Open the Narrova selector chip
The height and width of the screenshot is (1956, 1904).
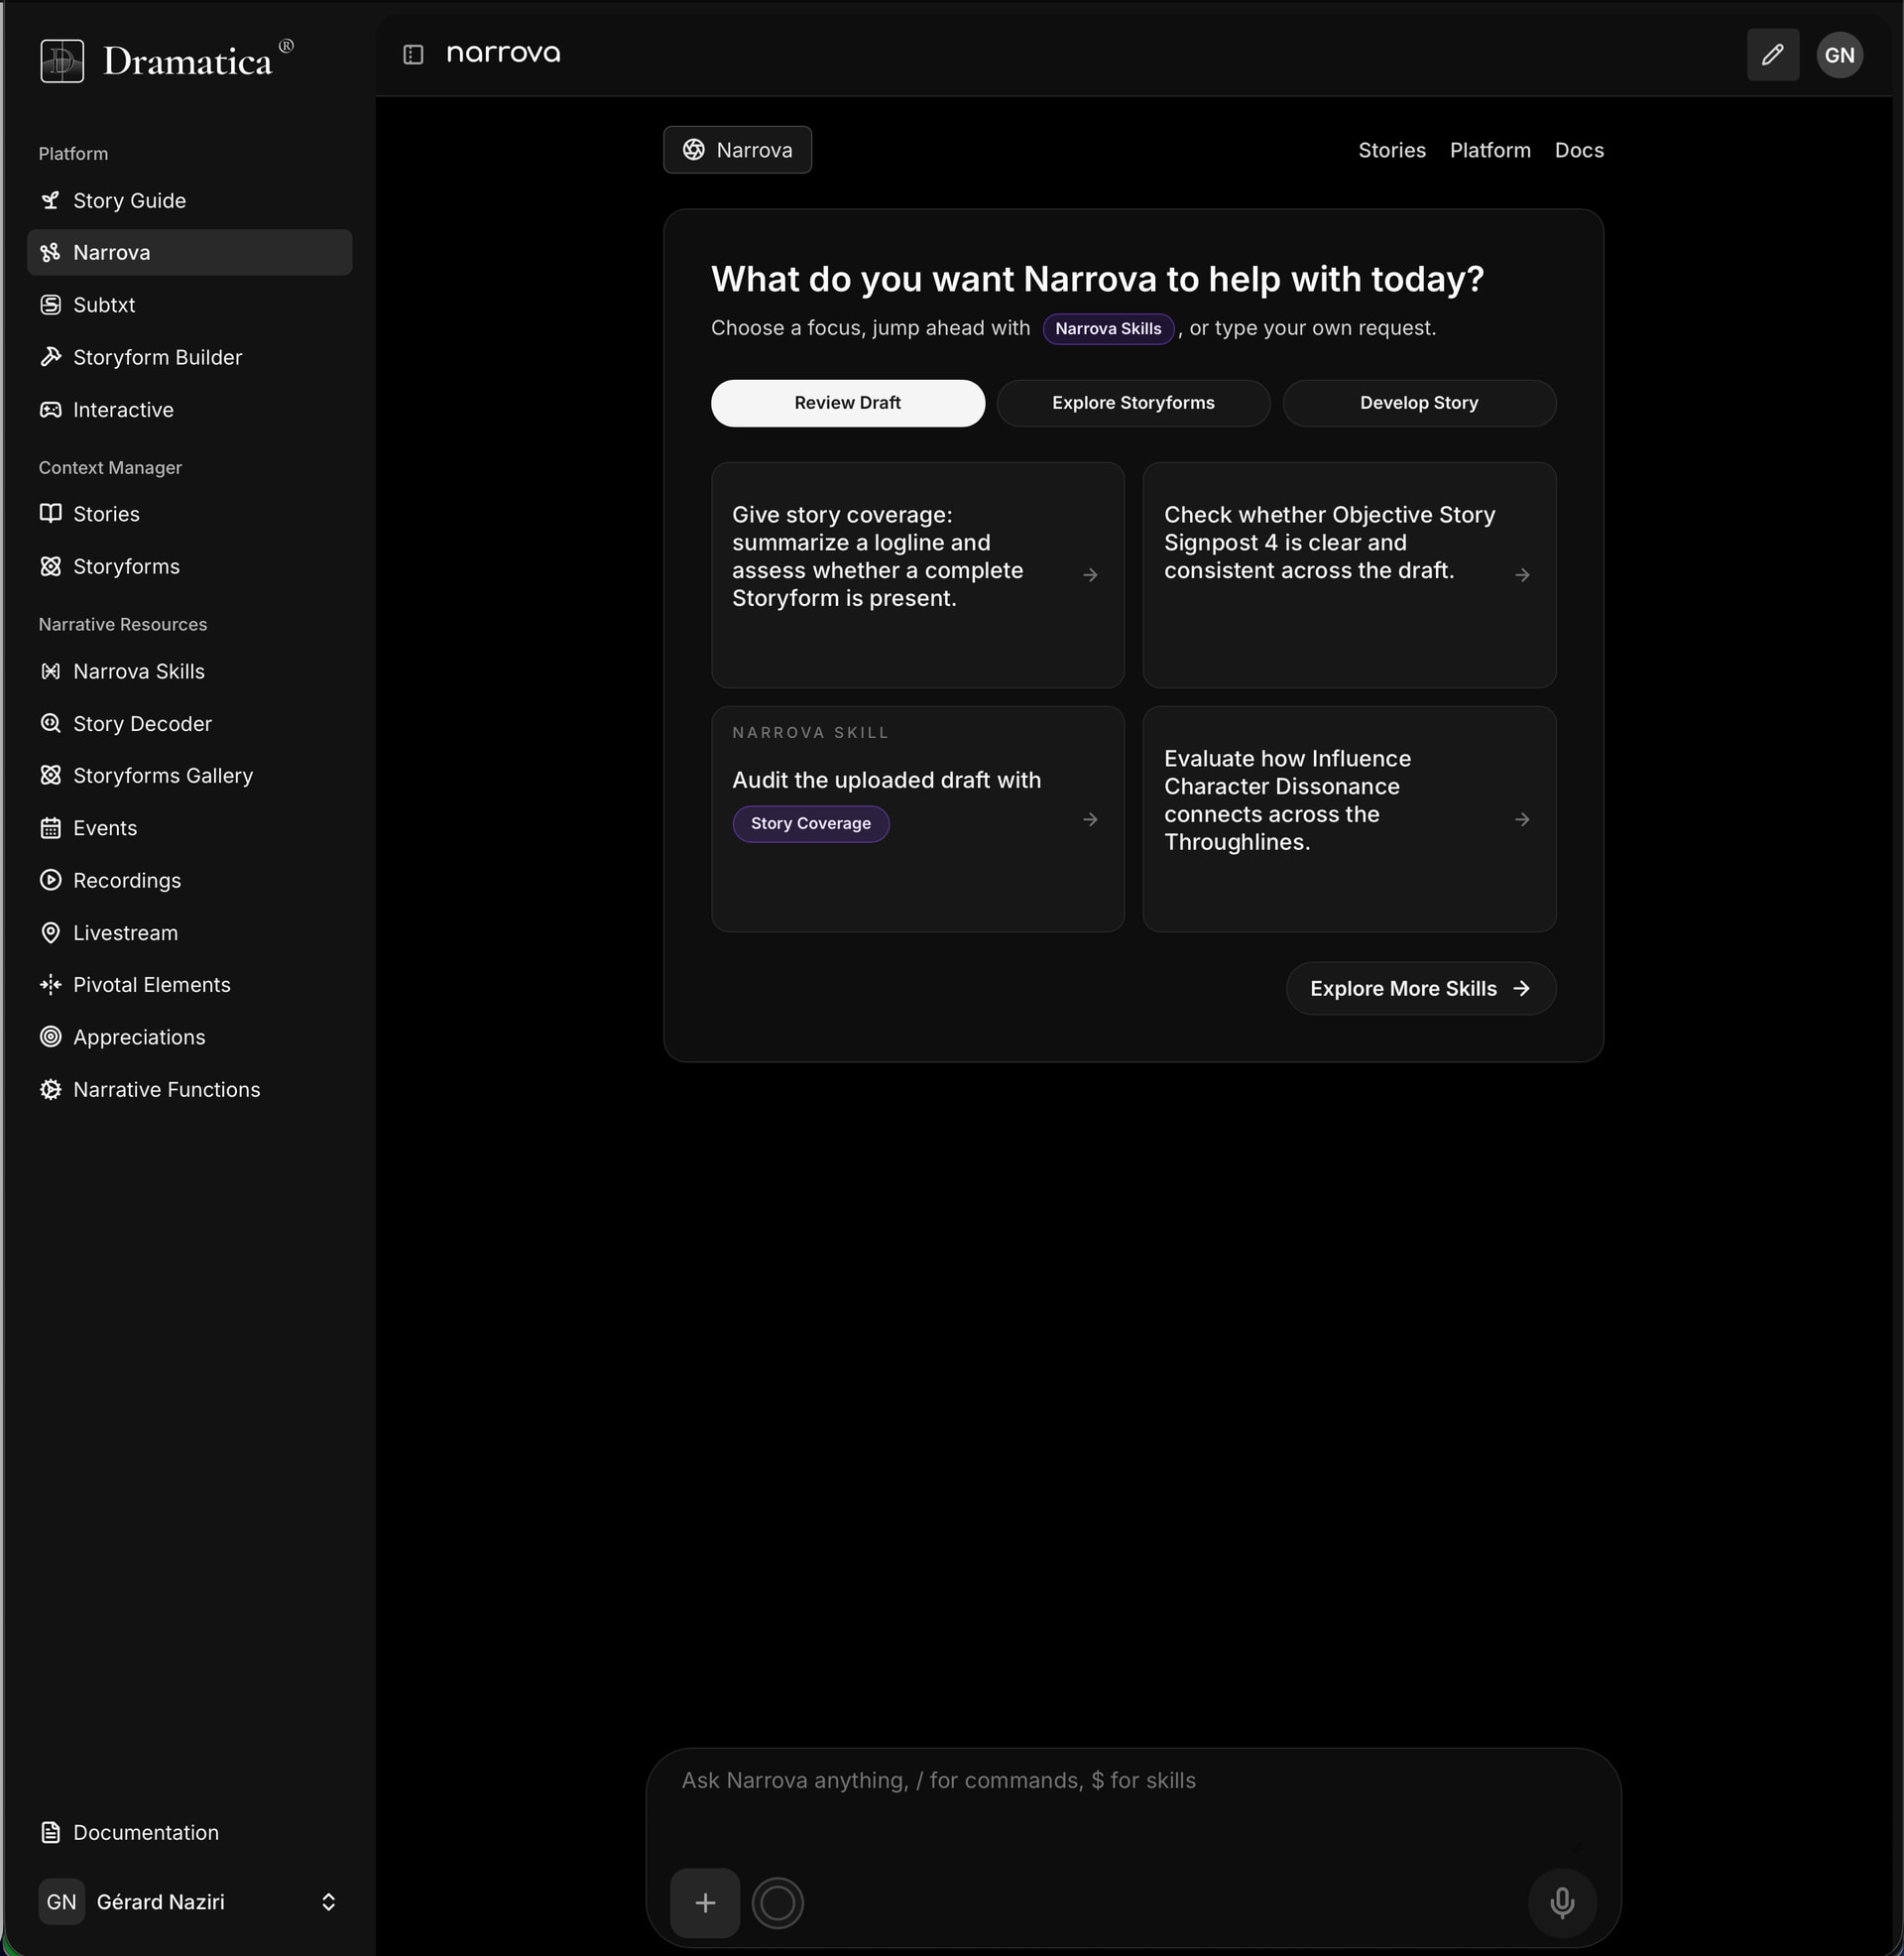click(x=737, y=150)
